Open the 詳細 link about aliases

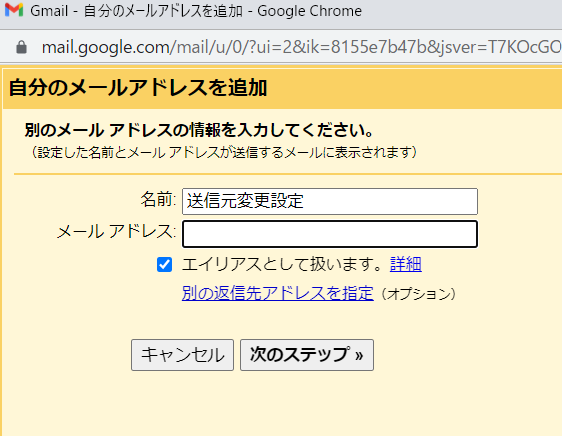coord(405,264)
